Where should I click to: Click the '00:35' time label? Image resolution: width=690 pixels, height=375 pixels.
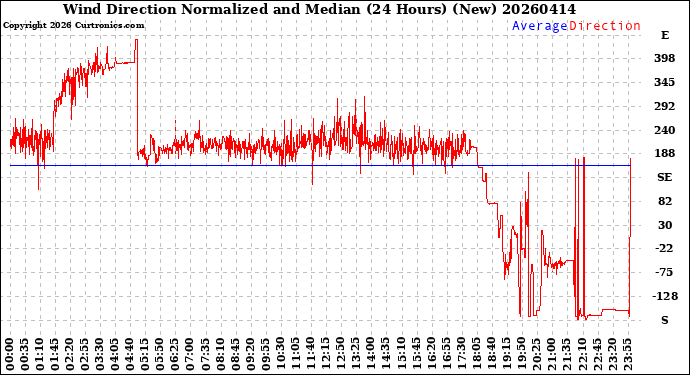click(x=25, y=355)
